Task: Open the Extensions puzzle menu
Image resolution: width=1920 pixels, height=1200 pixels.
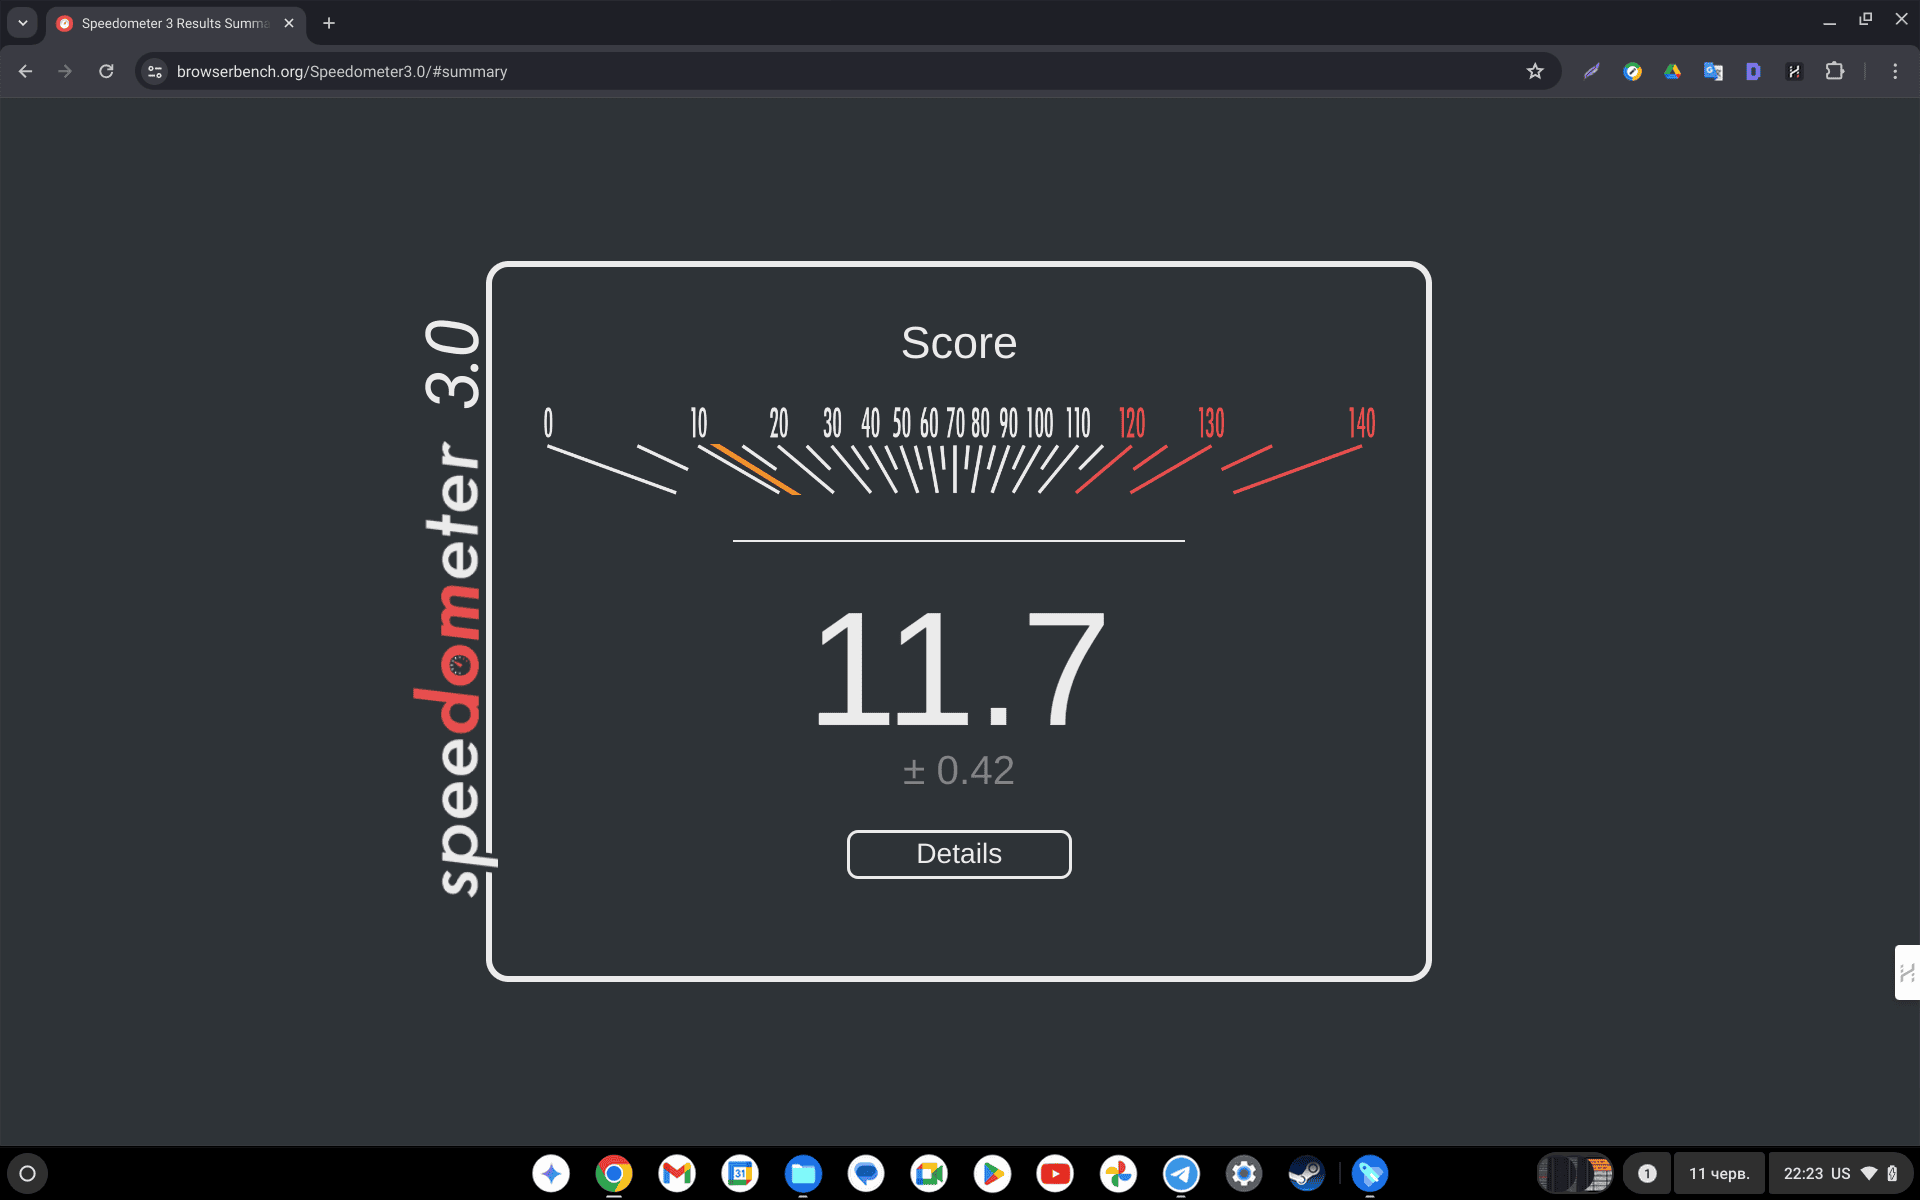Action: pyautogui.click(x=1834, y=71)
